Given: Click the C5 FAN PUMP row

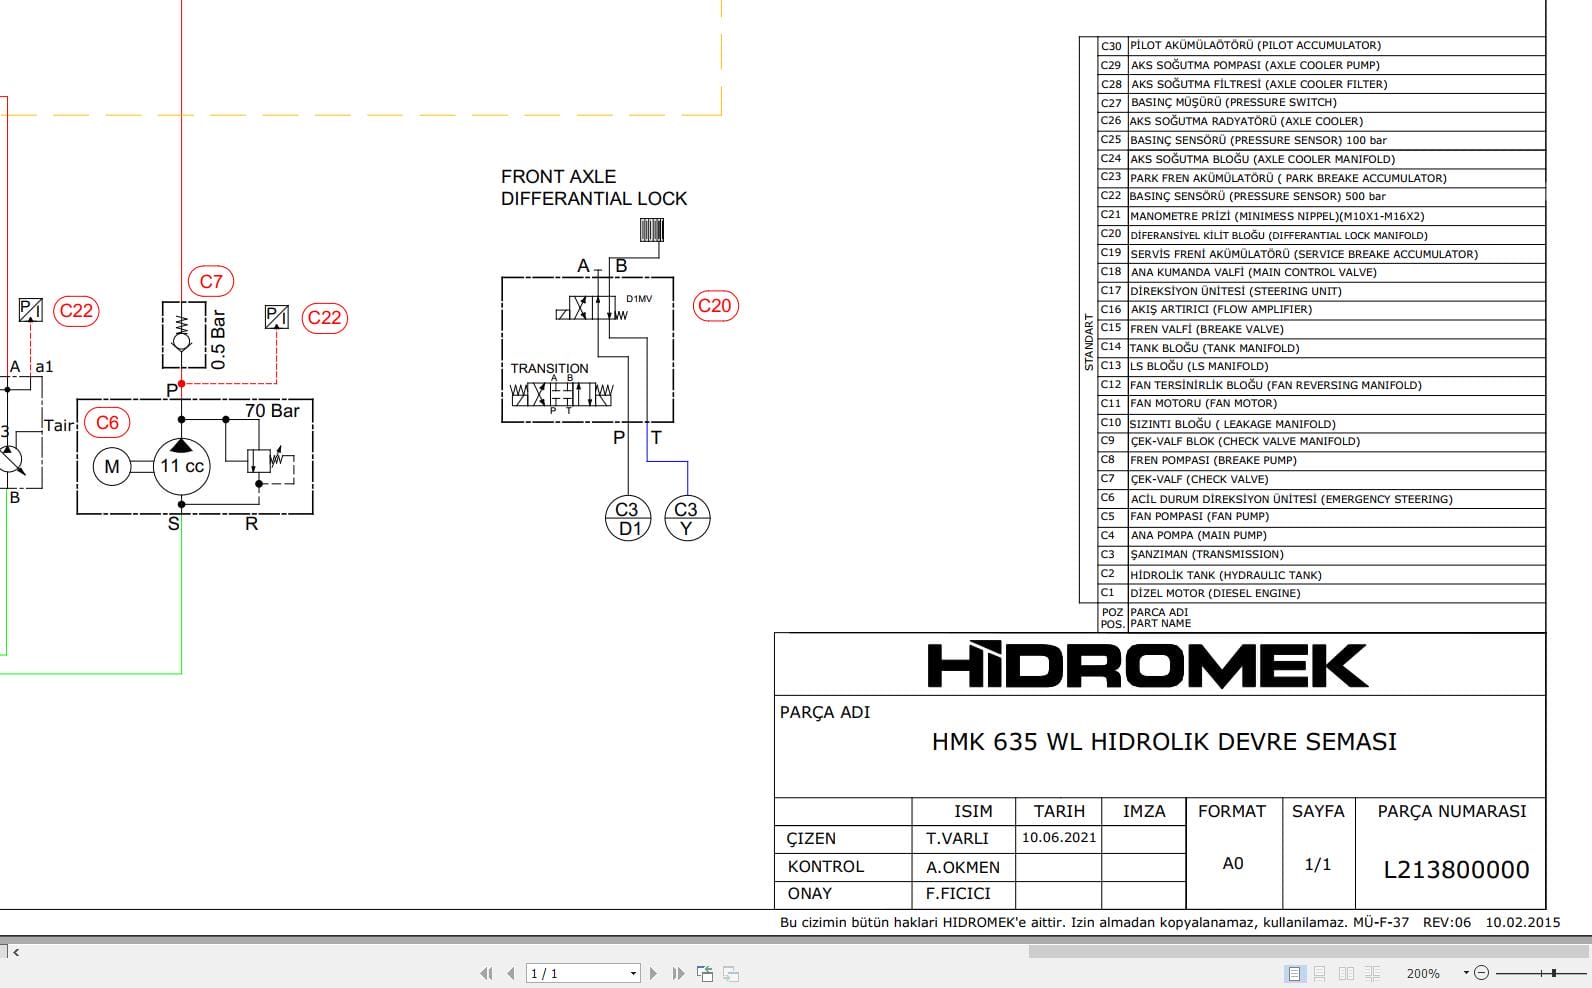Looking at the screenshot, I should pyautogui.click(x=1322, y=517).
